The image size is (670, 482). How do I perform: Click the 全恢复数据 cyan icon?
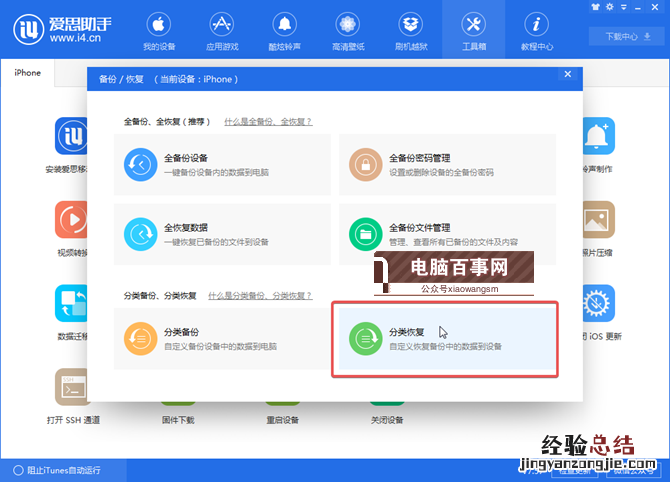(x=141, y=234)
